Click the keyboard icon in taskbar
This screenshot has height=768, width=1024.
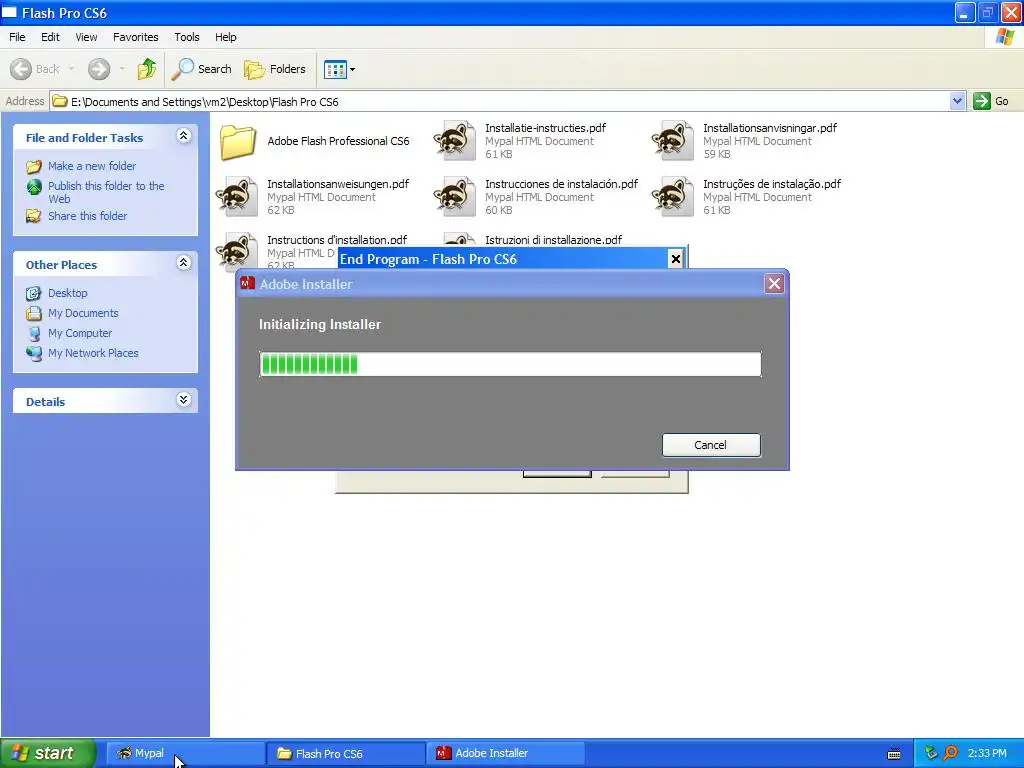pos(894,754)
